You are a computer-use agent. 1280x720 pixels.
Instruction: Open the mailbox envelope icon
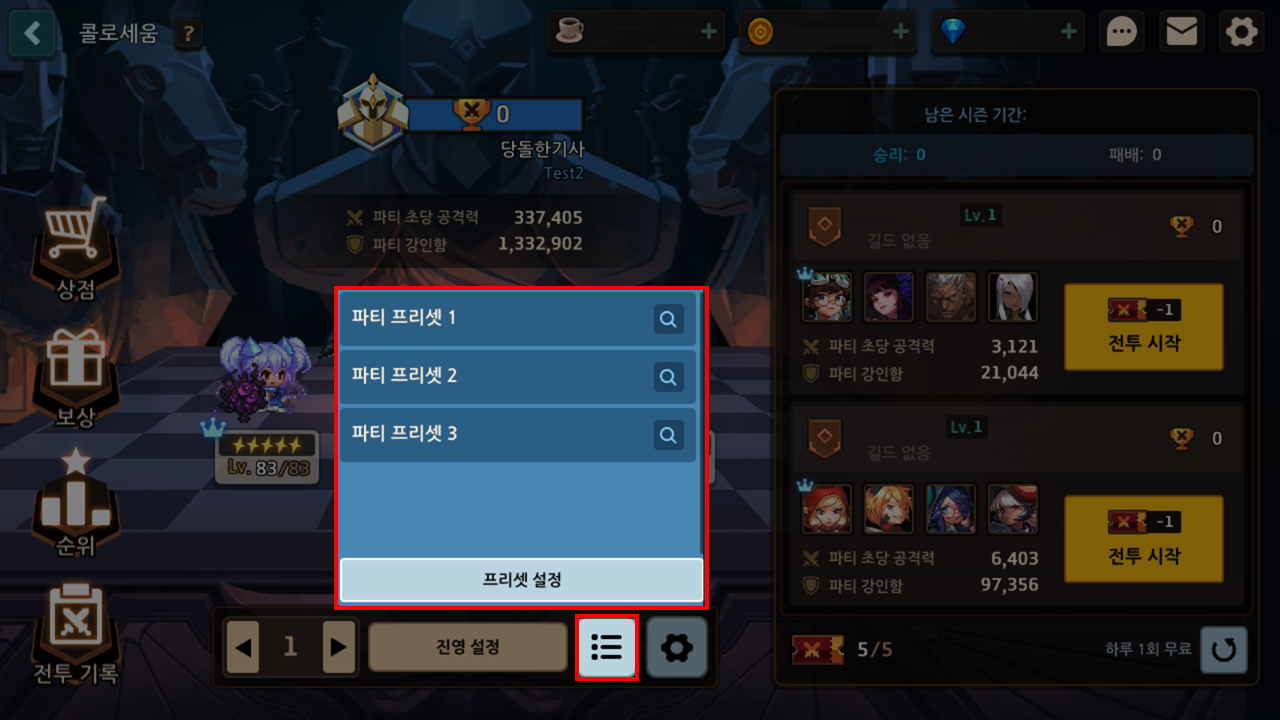1182,32
